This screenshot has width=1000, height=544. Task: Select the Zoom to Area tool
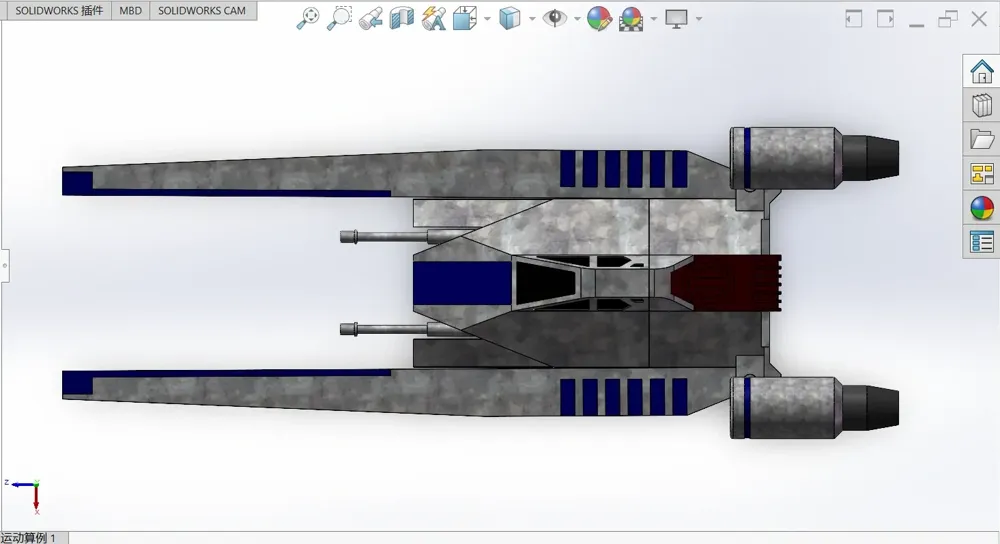[x=339, y=18]
